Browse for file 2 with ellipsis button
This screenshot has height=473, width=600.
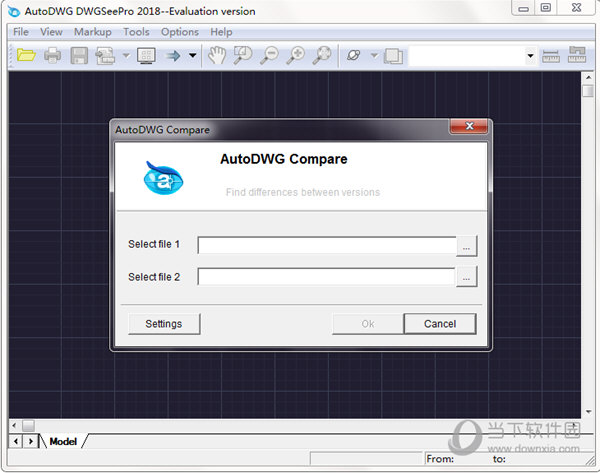pos(466,276)
